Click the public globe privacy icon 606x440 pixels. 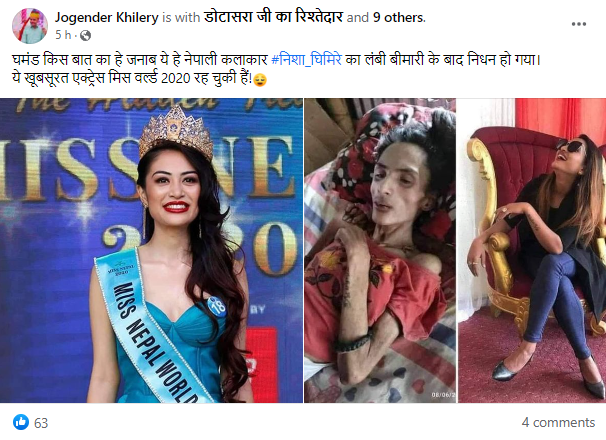point(85,36)
